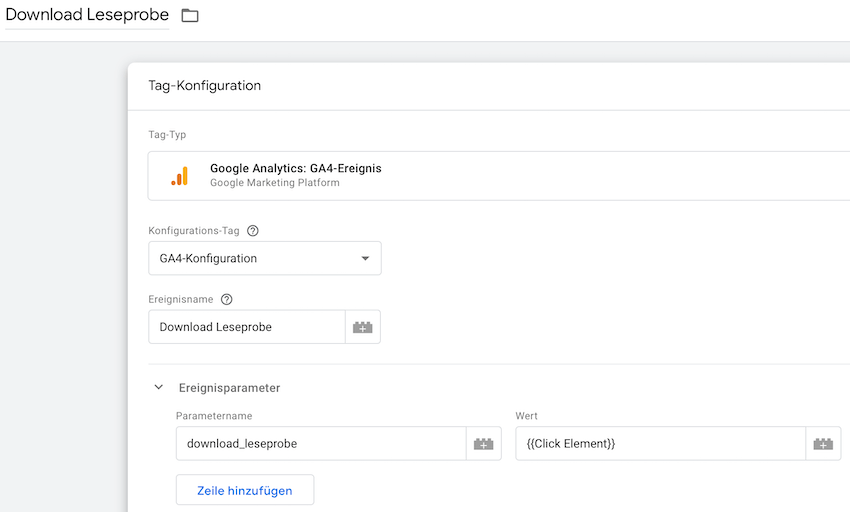The width and height of the screenshot is (850, 512).
Task: Select the Google Analytics GA4-Ereignis tag type
Action: (499, 176)
